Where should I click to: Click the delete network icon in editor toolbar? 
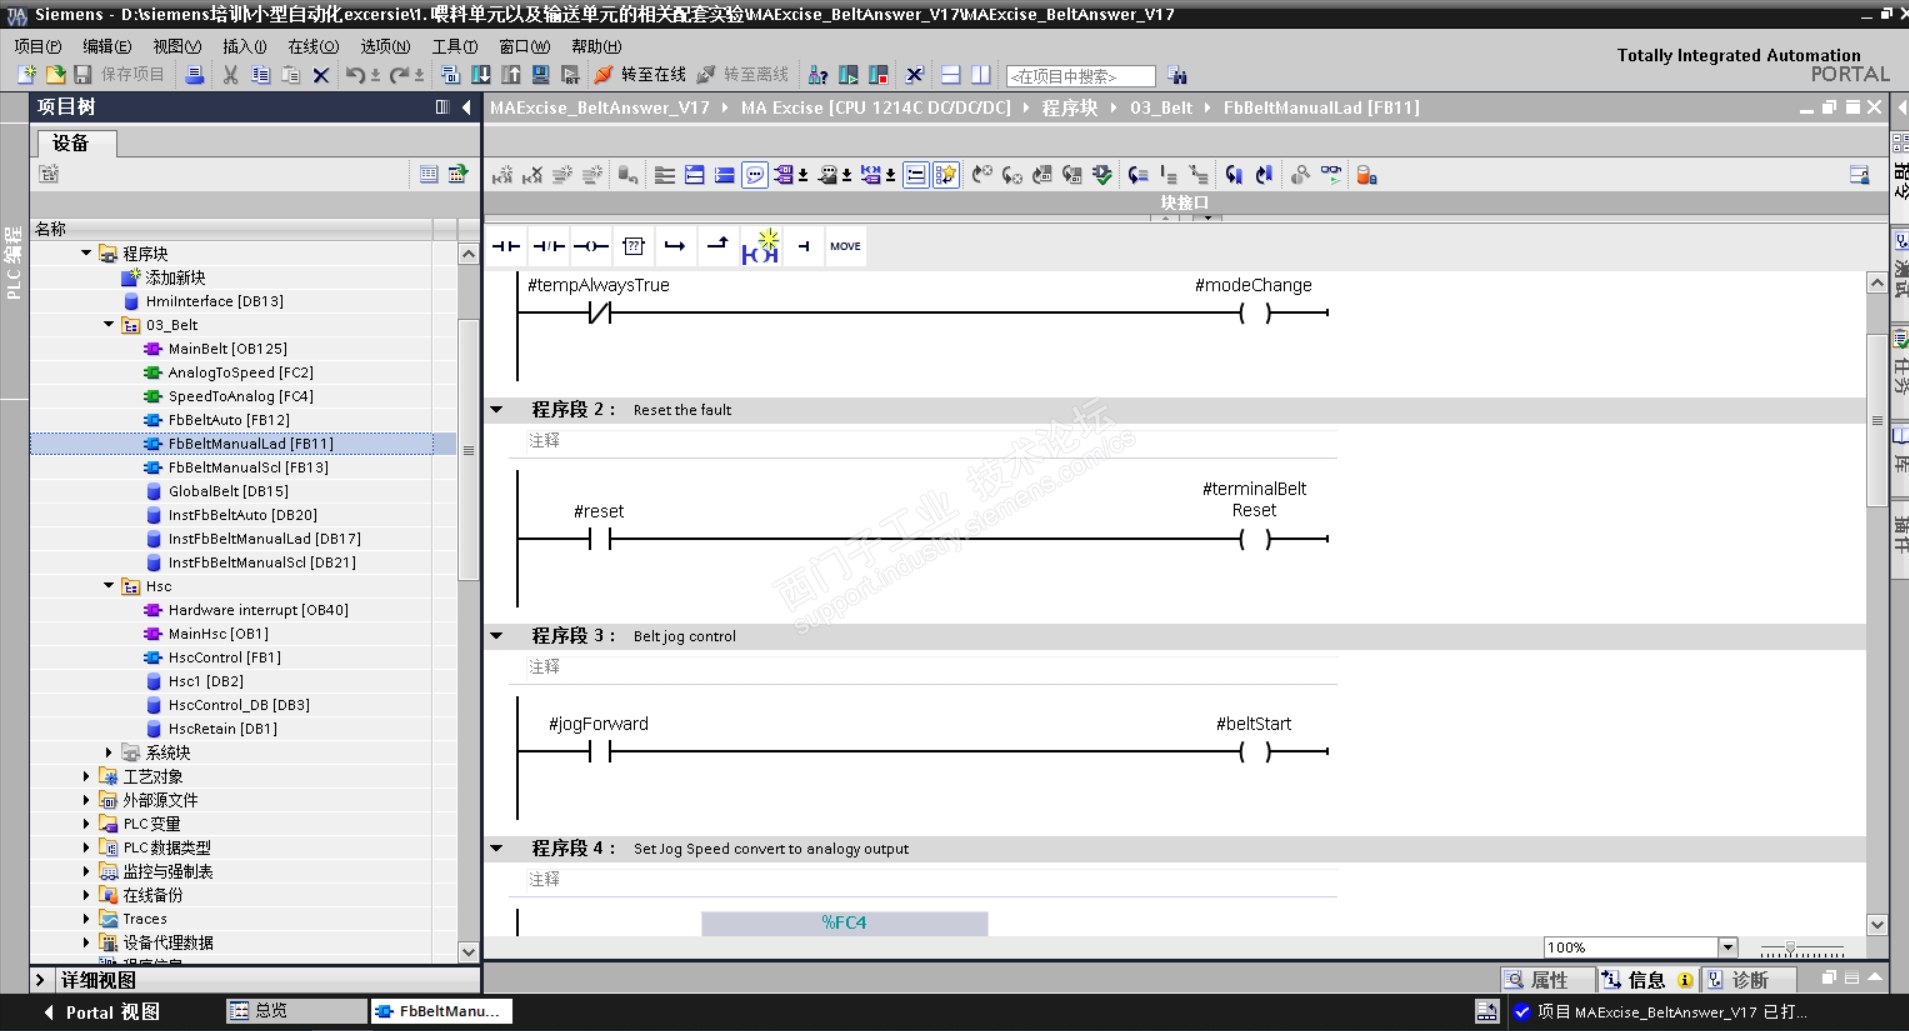pos(532,175)
